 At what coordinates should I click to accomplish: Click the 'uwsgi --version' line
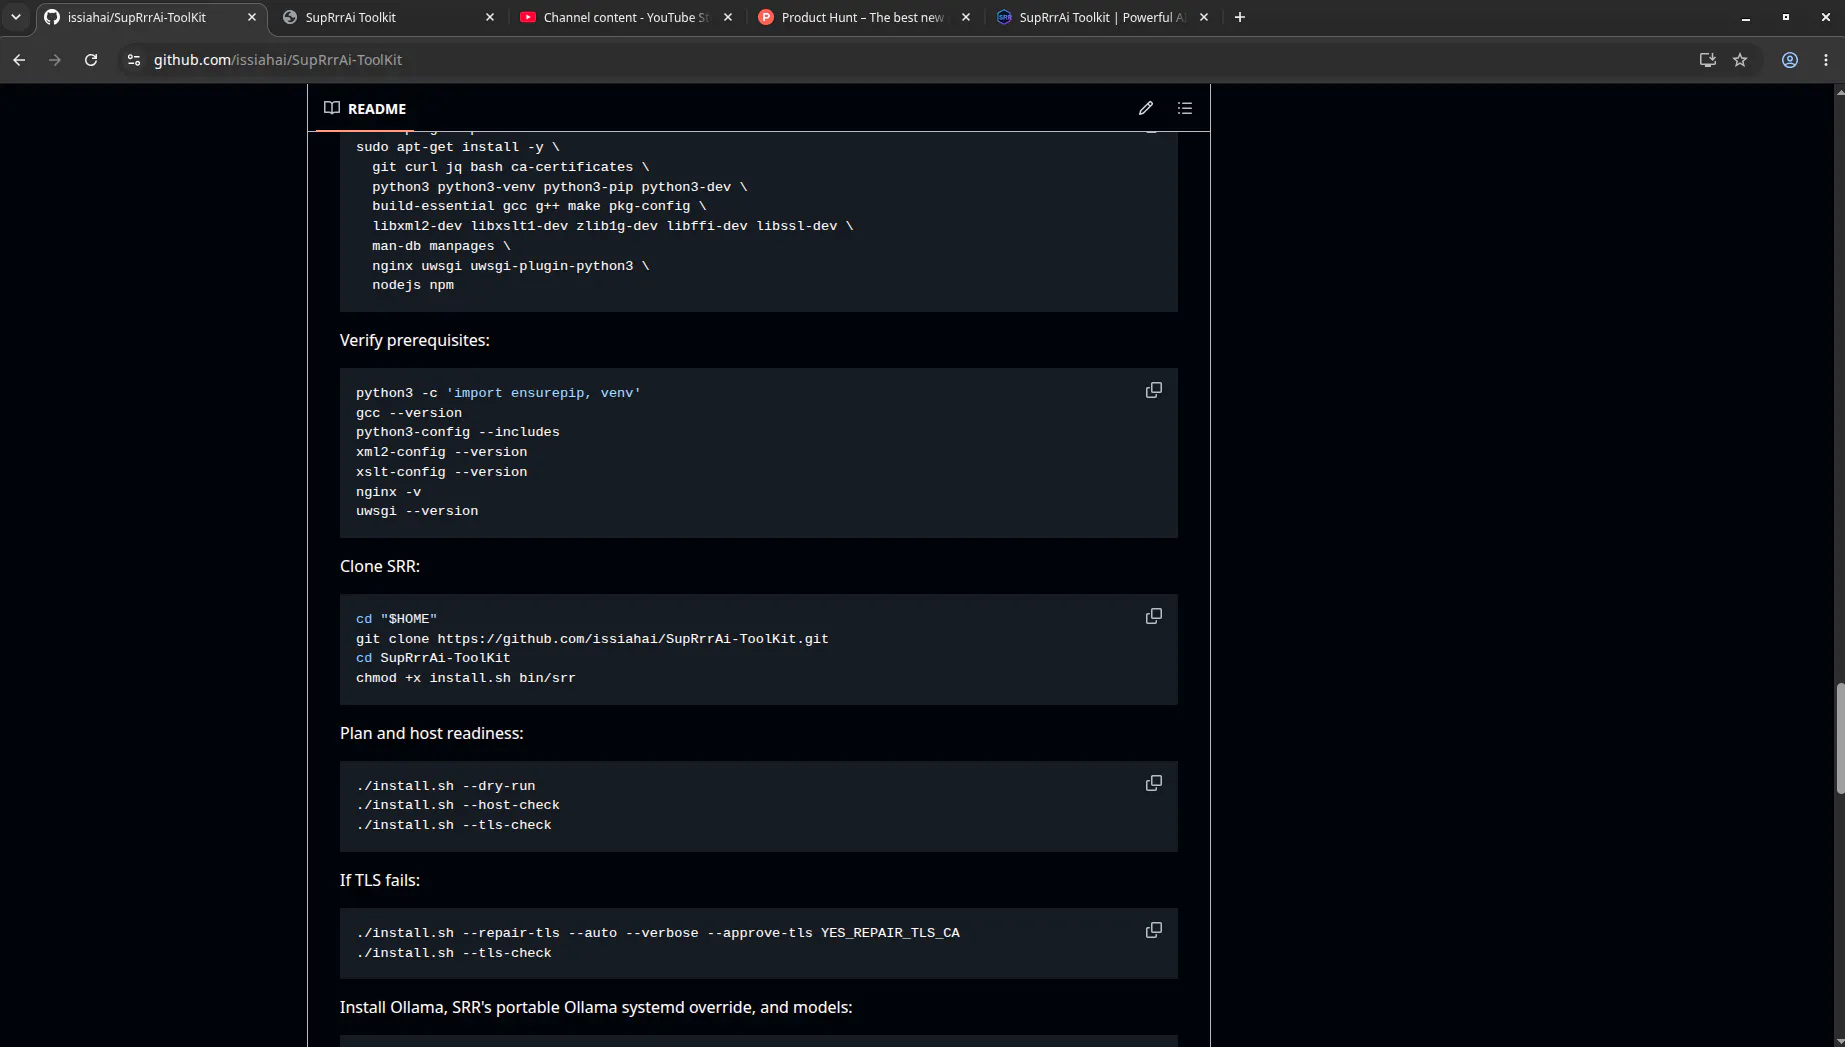coord(417,511)
